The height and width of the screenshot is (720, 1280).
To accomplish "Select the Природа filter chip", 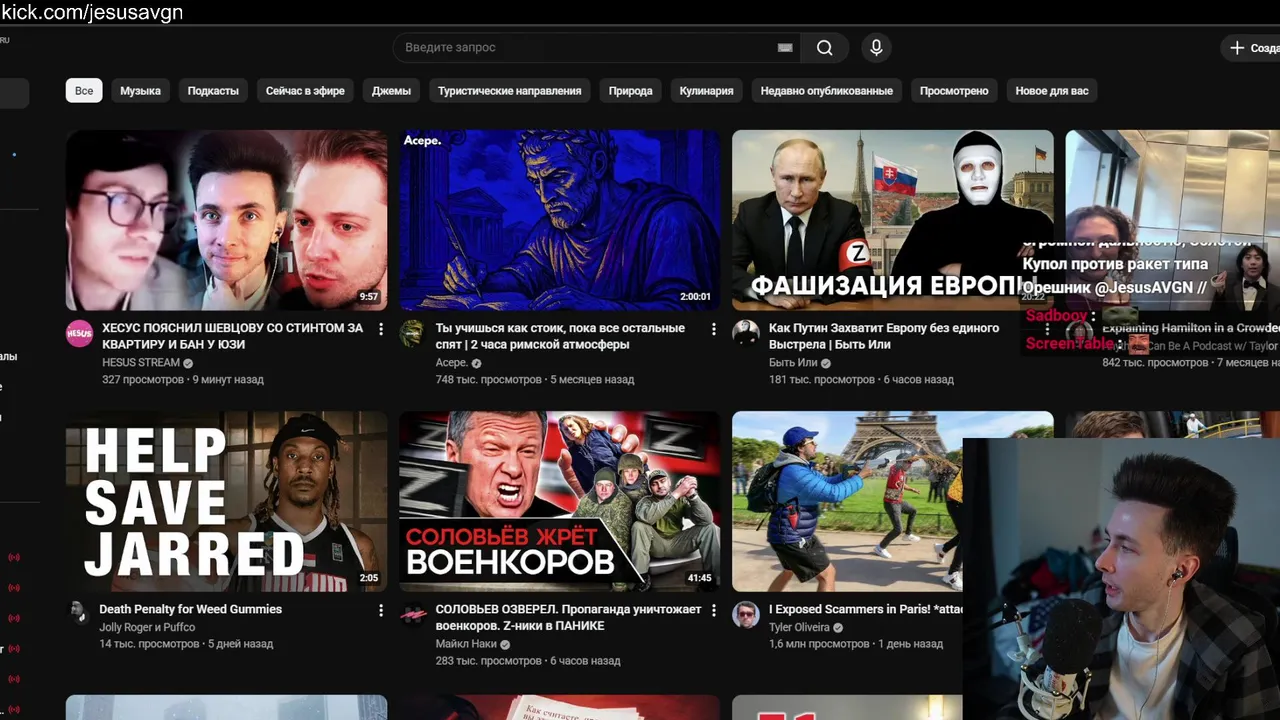I will tap(630, 91).
